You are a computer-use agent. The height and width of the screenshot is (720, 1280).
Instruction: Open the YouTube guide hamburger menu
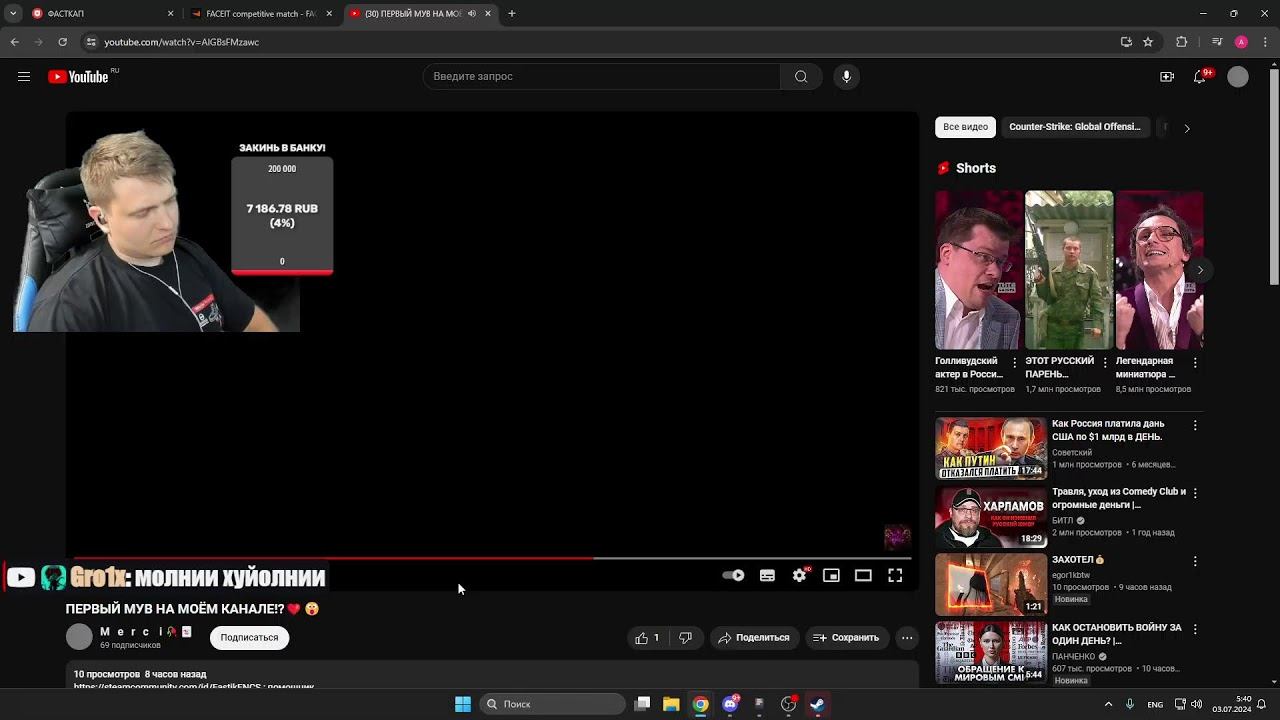[24, 77]
